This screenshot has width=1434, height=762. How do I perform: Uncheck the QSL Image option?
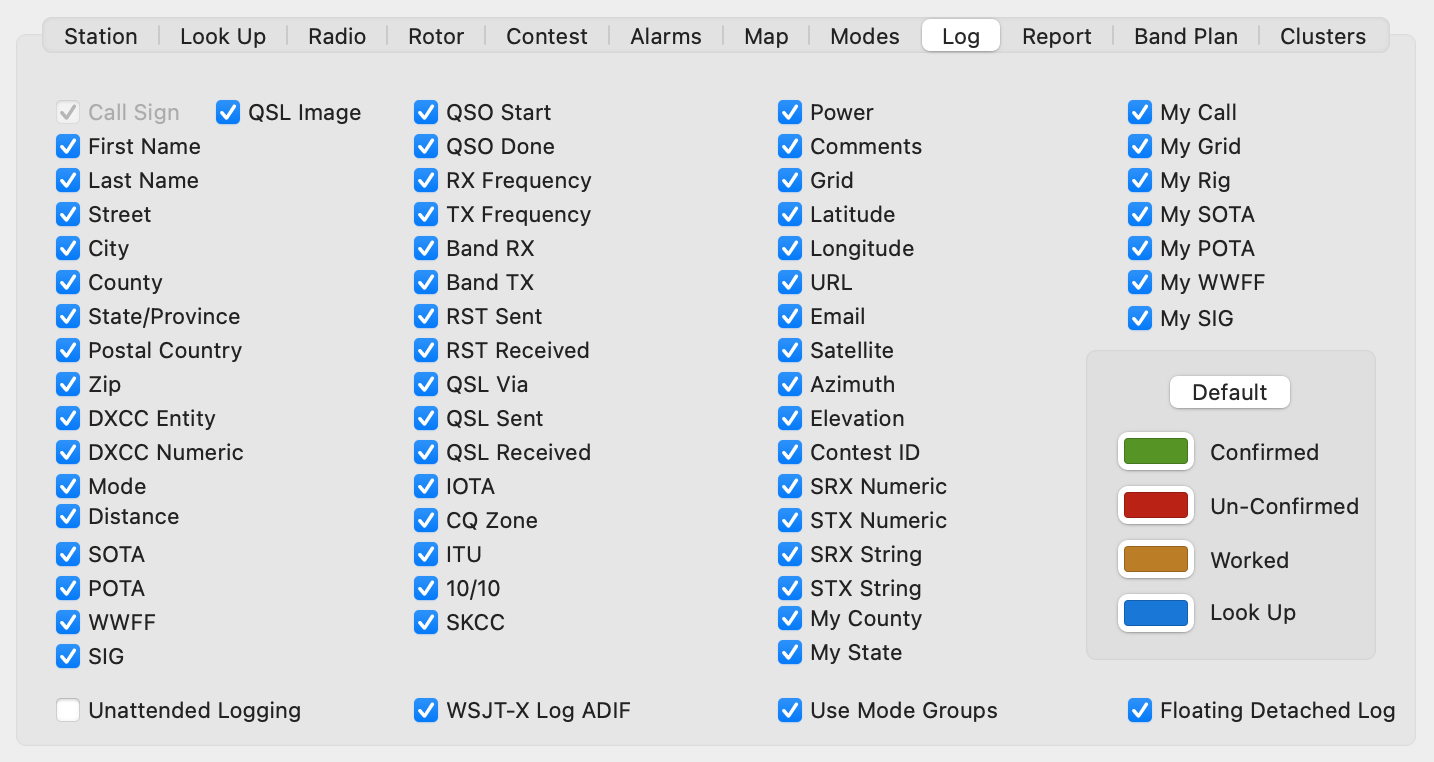click(227, 113)
